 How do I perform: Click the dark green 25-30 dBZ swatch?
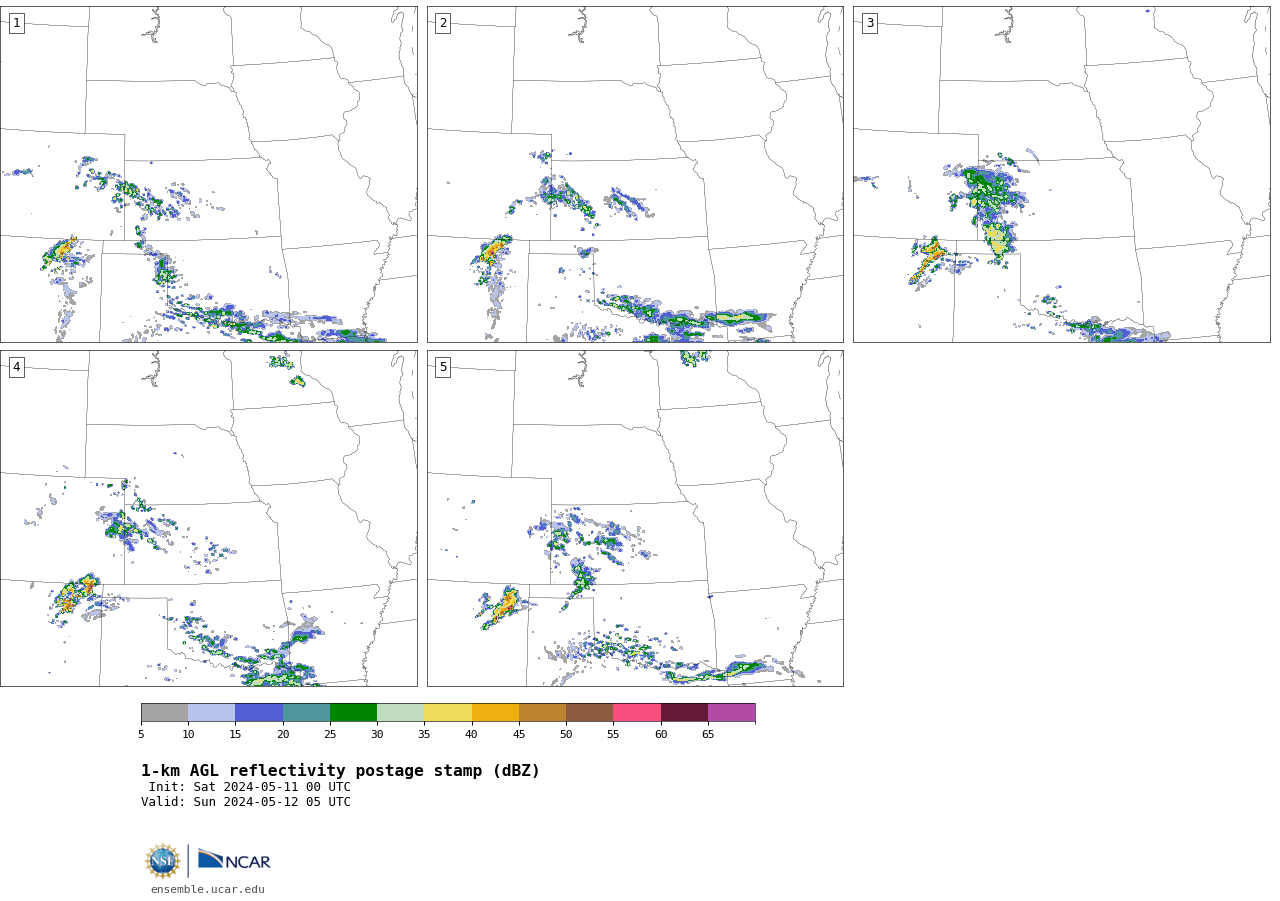tap(353, 712)
